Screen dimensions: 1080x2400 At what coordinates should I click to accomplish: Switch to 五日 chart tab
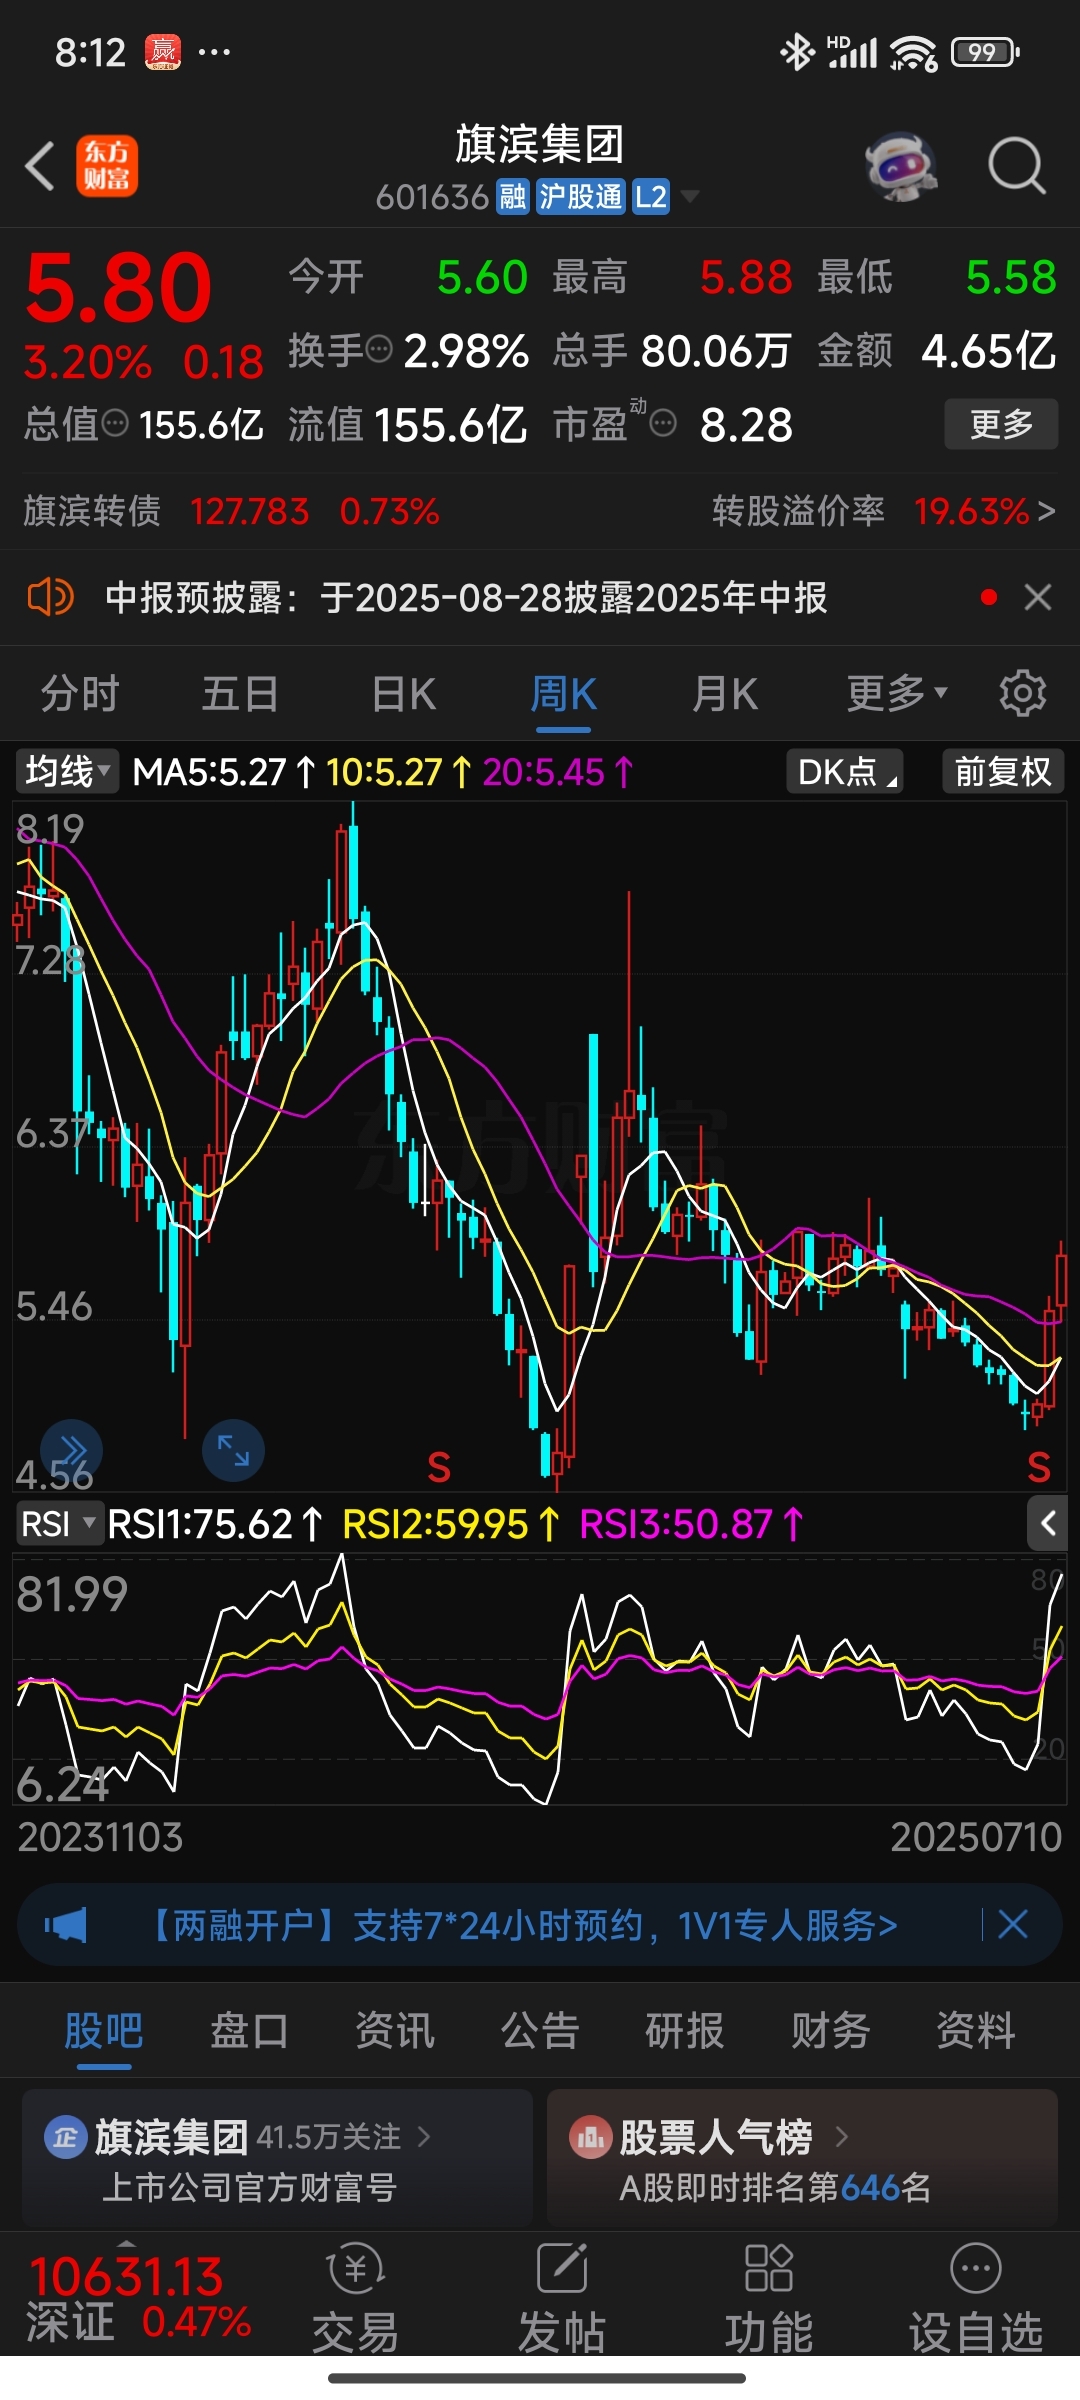coord(240,693)
